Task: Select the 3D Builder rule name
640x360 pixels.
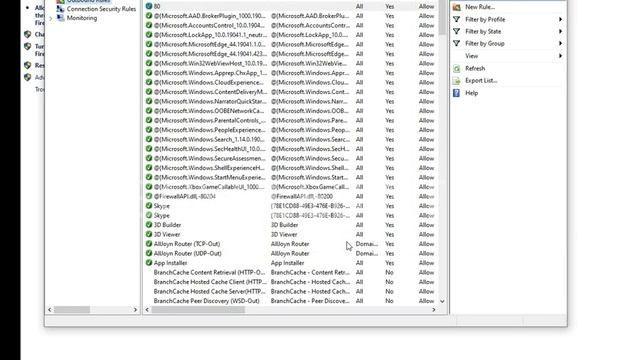Action: coord(167,225)
